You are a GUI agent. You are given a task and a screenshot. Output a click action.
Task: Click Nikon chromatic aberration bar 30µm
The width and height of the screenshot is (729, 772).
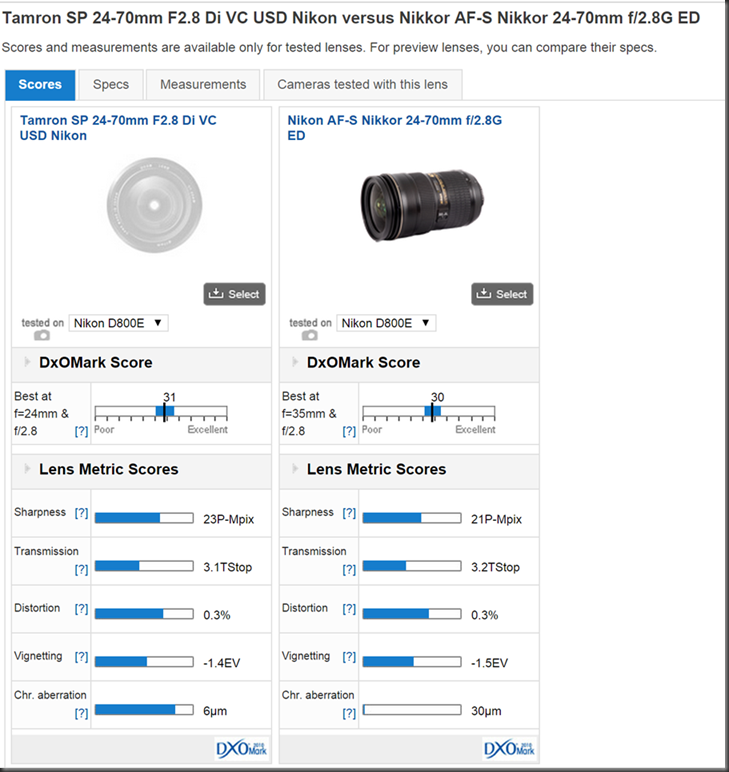(x=412, y=710)
